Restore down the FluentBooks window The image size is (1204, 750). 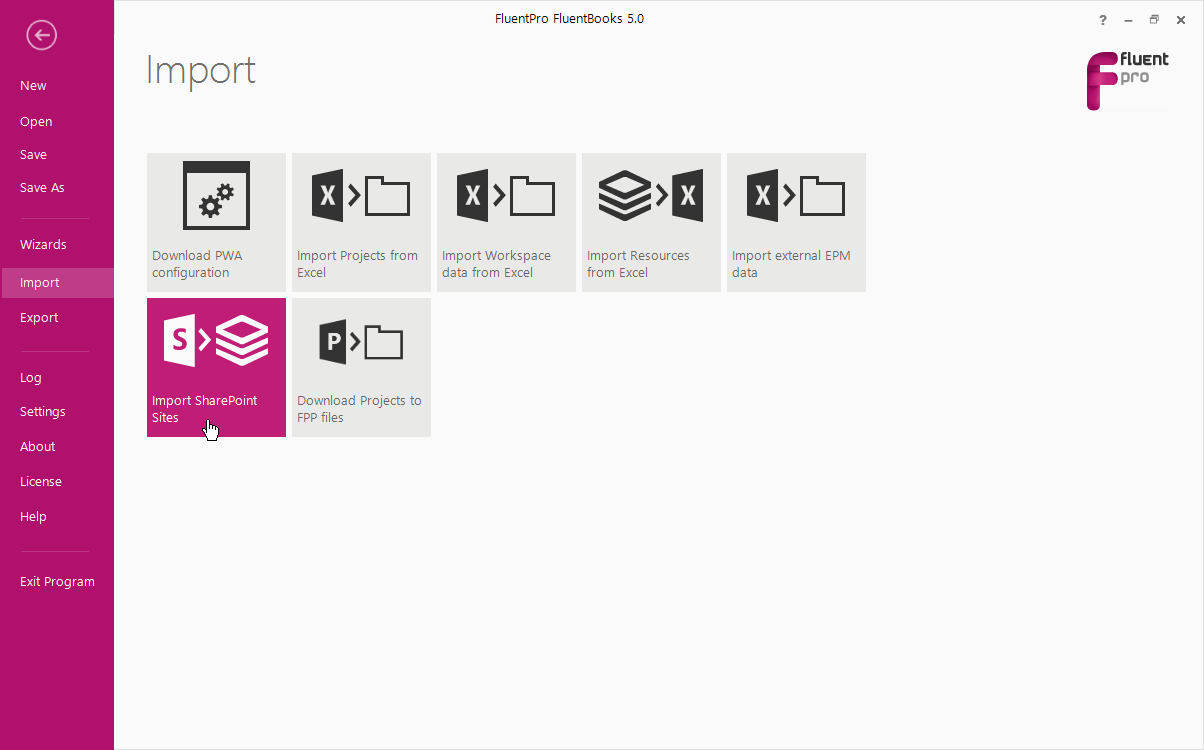pyautogui.click(x=1154, y=20)
